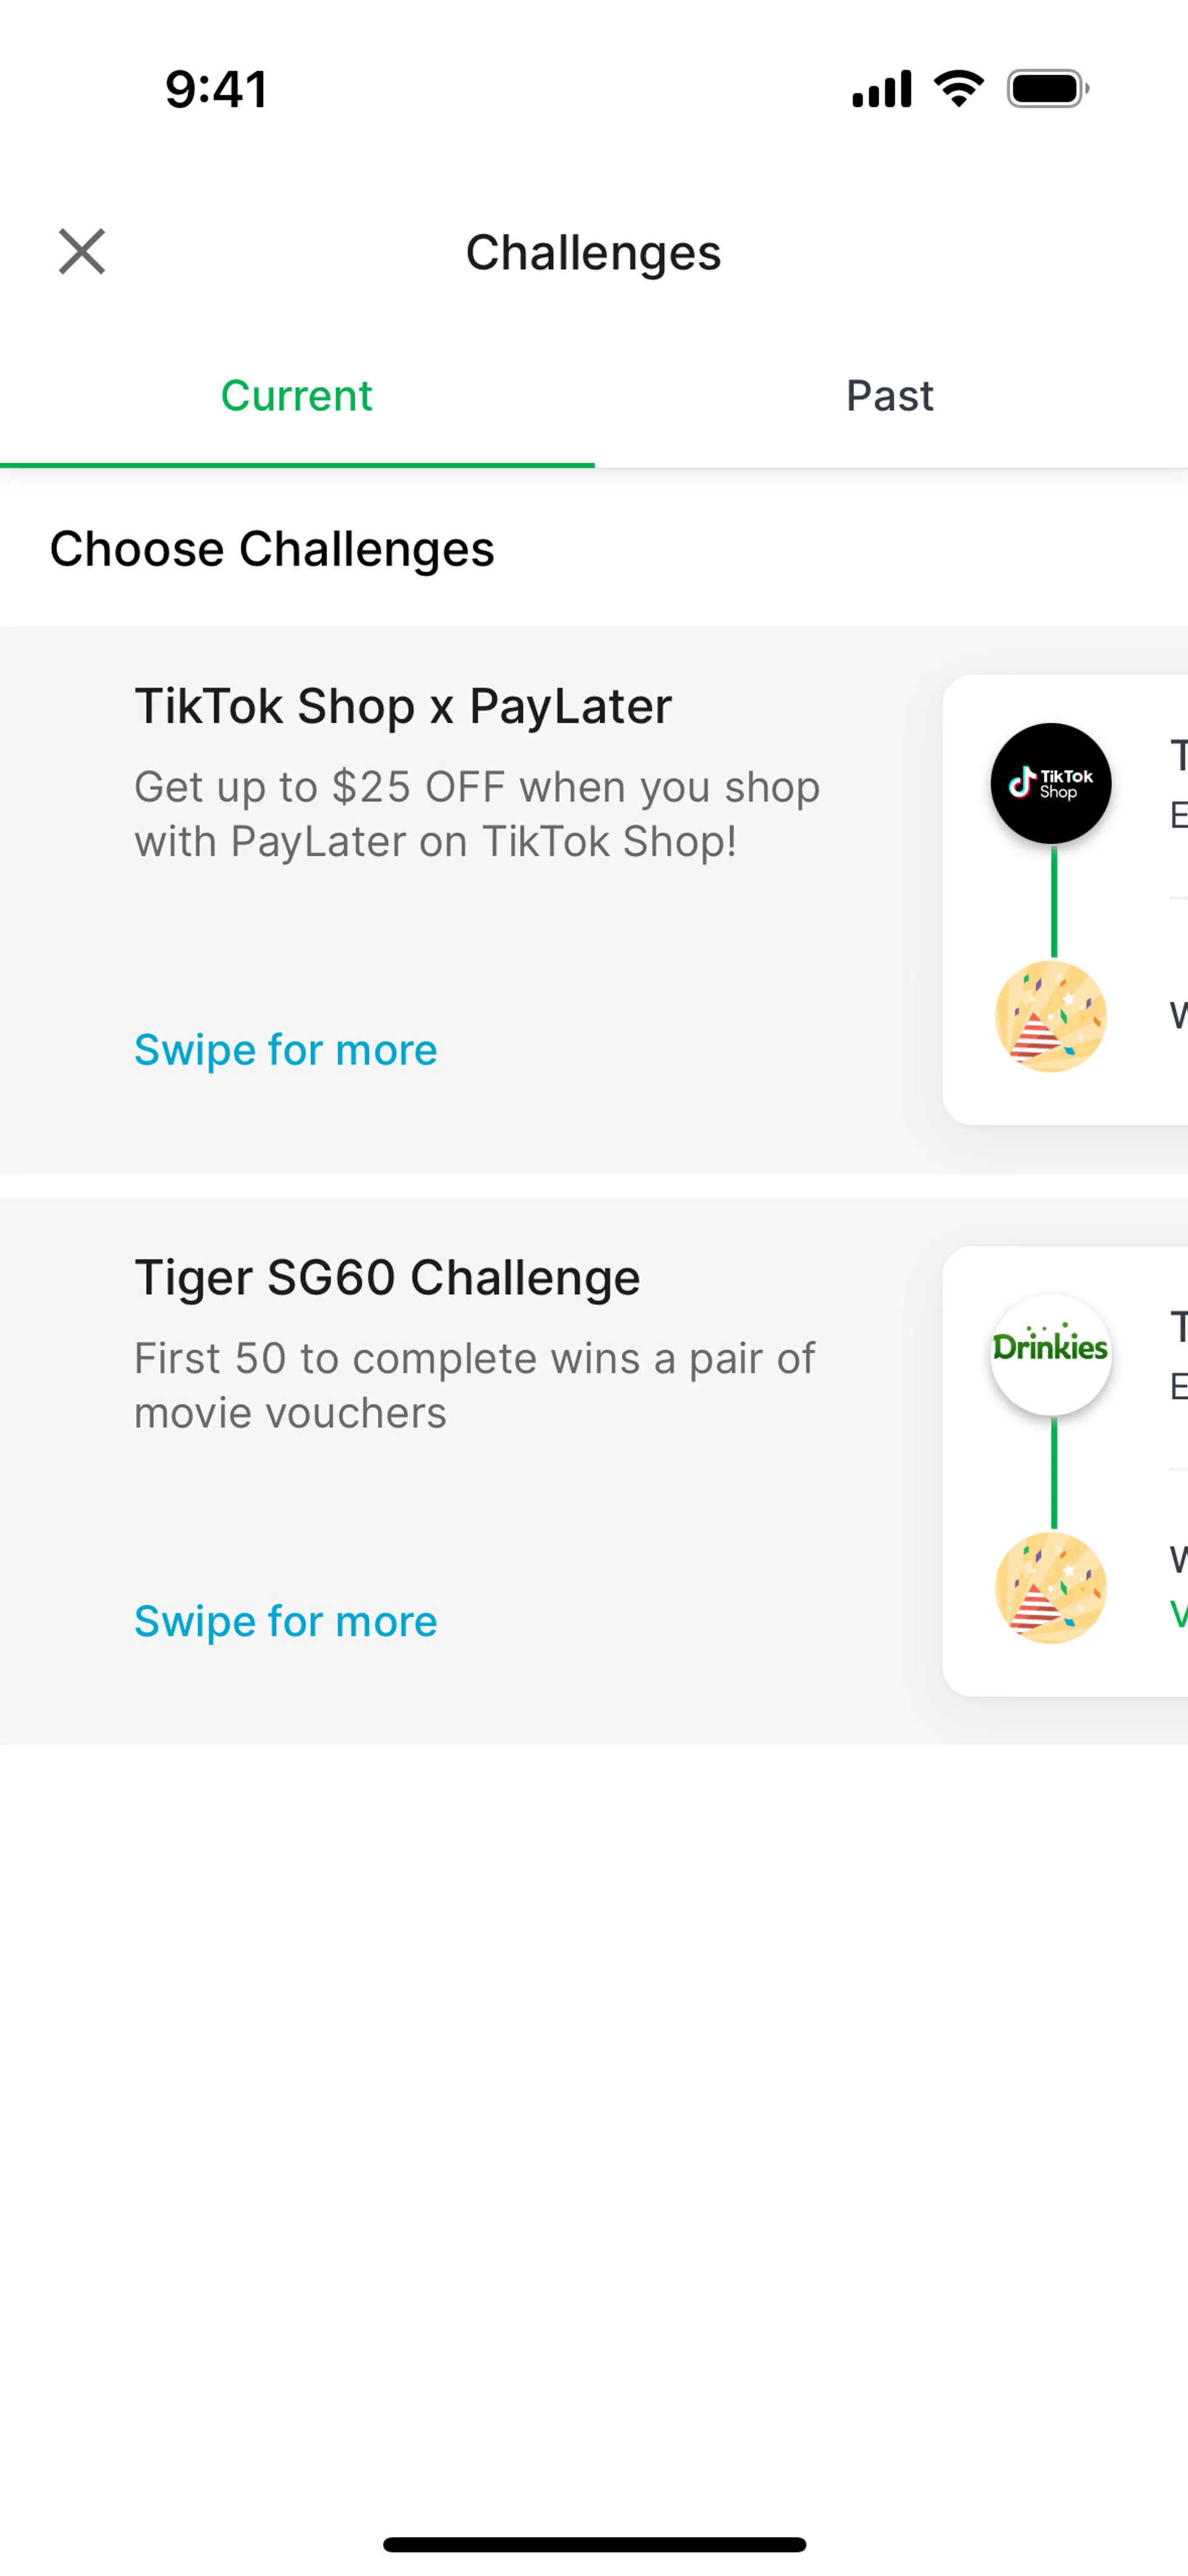Click the cellular signal bars icon
The width and height of the screenshot is (1188, 2576).
point(881,89)
